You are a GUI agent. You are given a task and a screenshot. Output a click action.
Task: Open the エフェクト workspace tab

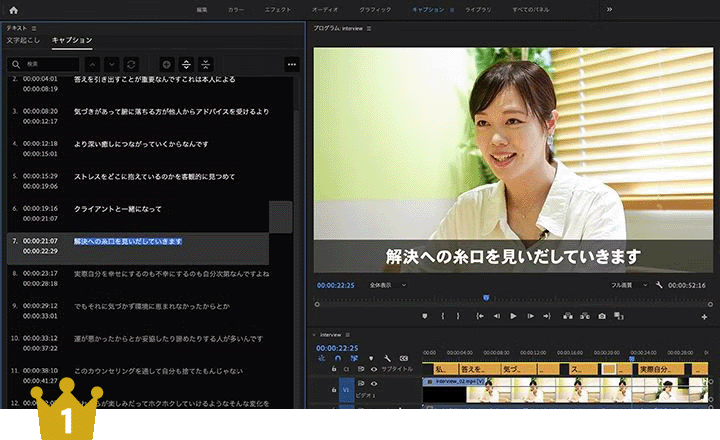279,10
